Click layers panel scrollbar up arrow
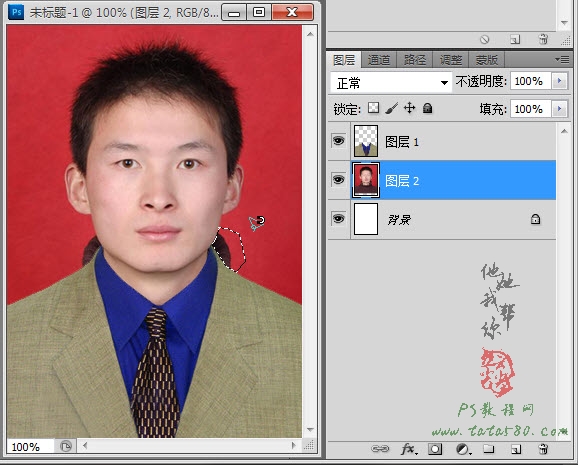Screen dimensions: 578x465 (x=564, y=131)
